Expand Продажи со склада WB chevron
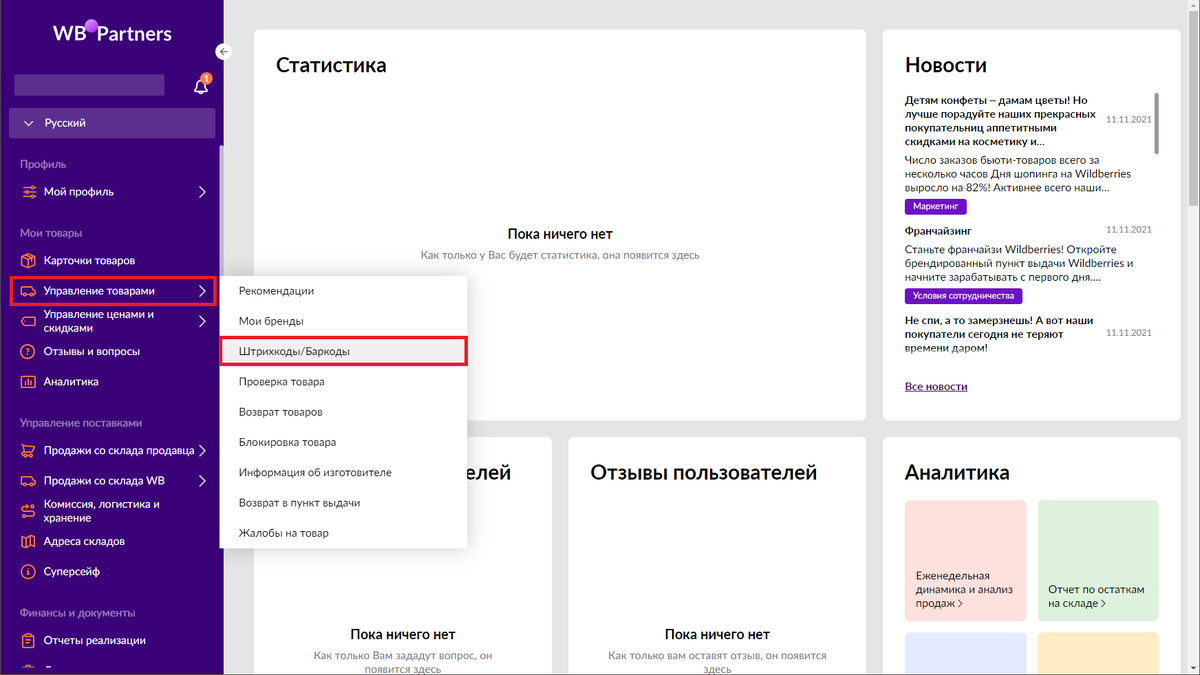Image resolution: width=1200 pixels, height=675 pixels. point(202,481)
